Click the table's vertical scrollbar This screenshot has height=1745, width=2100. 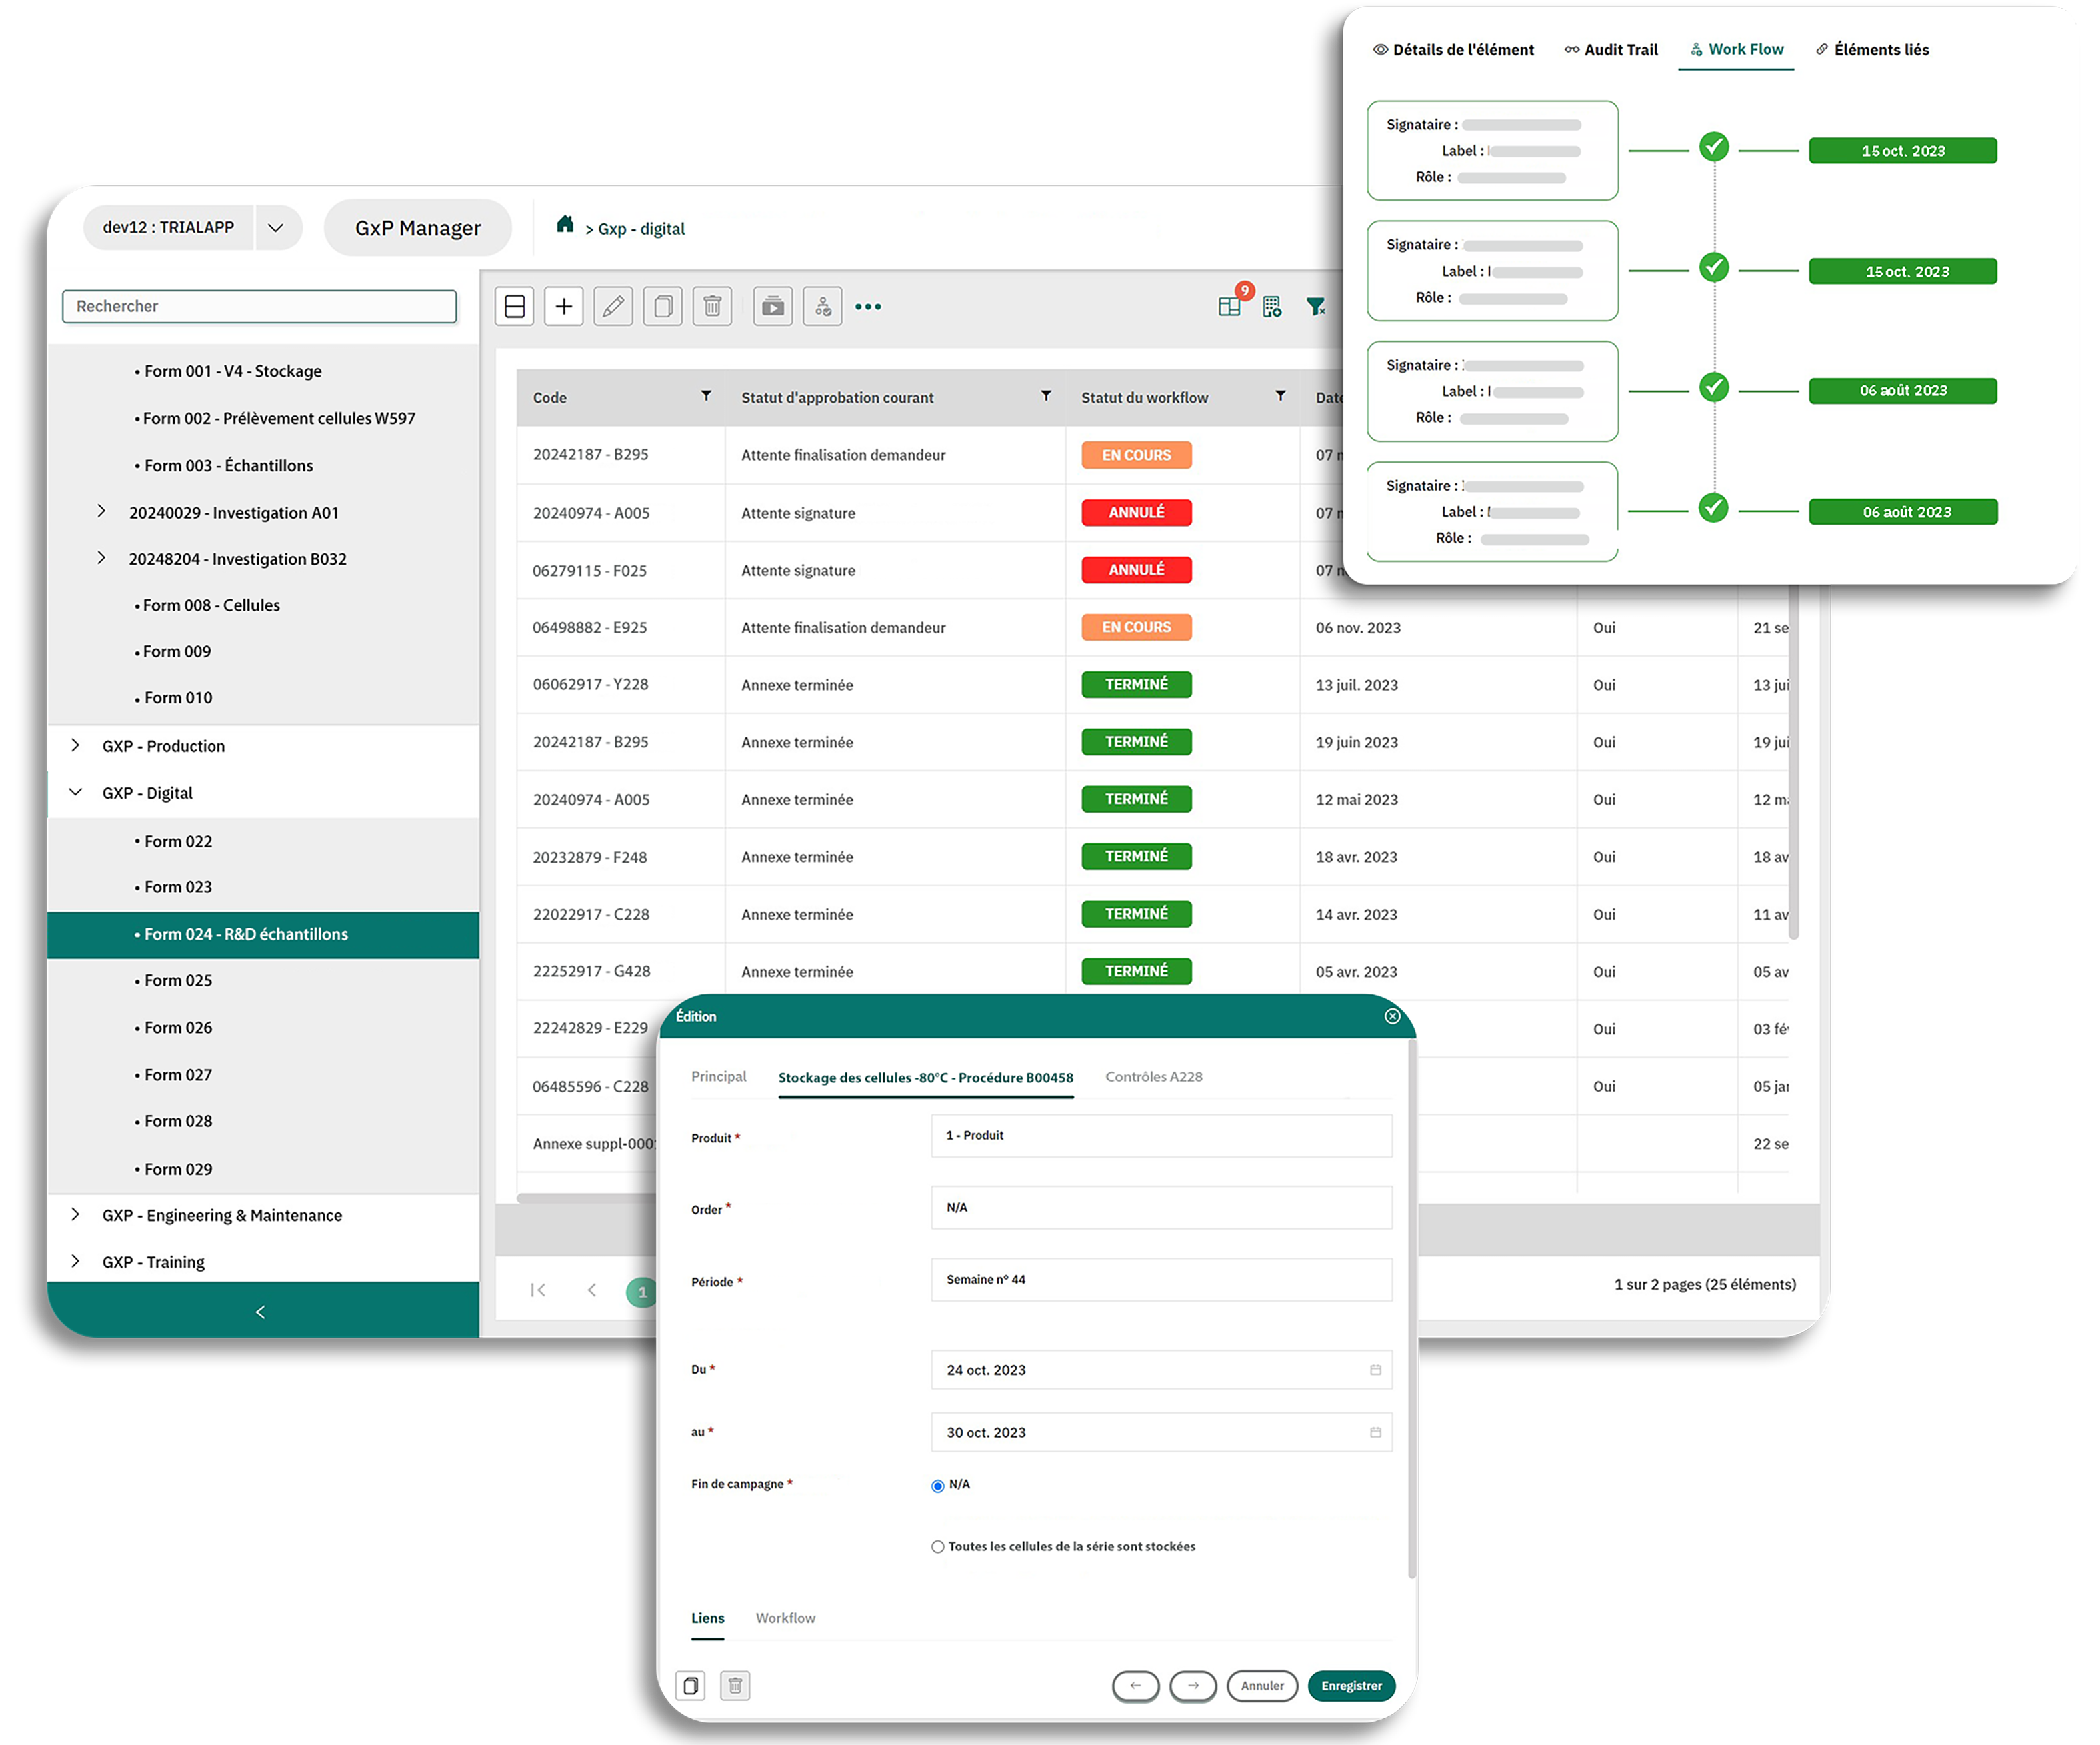1794,760
